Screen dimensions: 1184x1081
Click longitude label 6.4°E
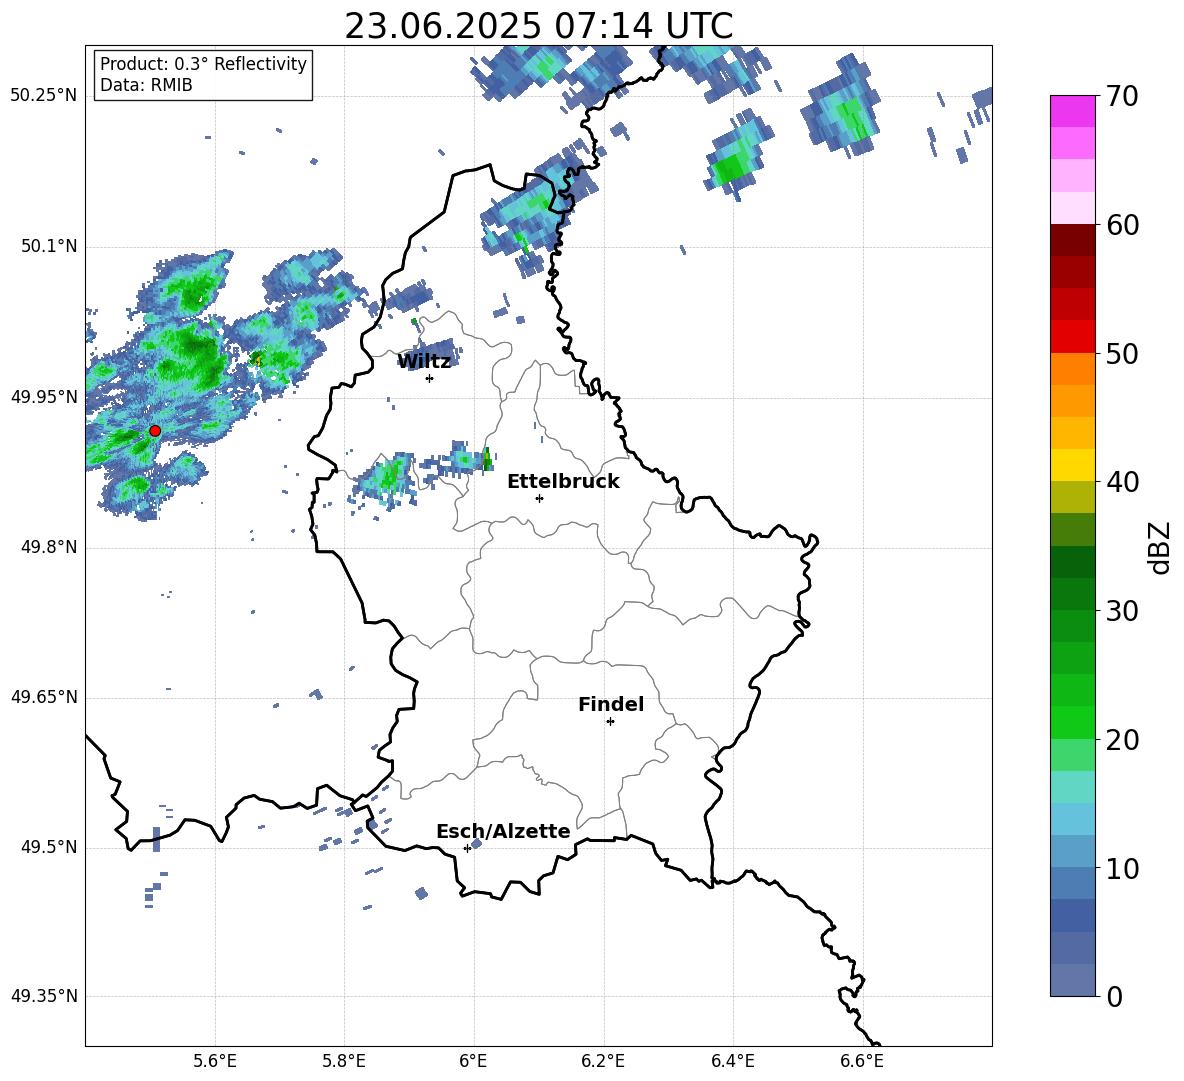(732, 1061)
